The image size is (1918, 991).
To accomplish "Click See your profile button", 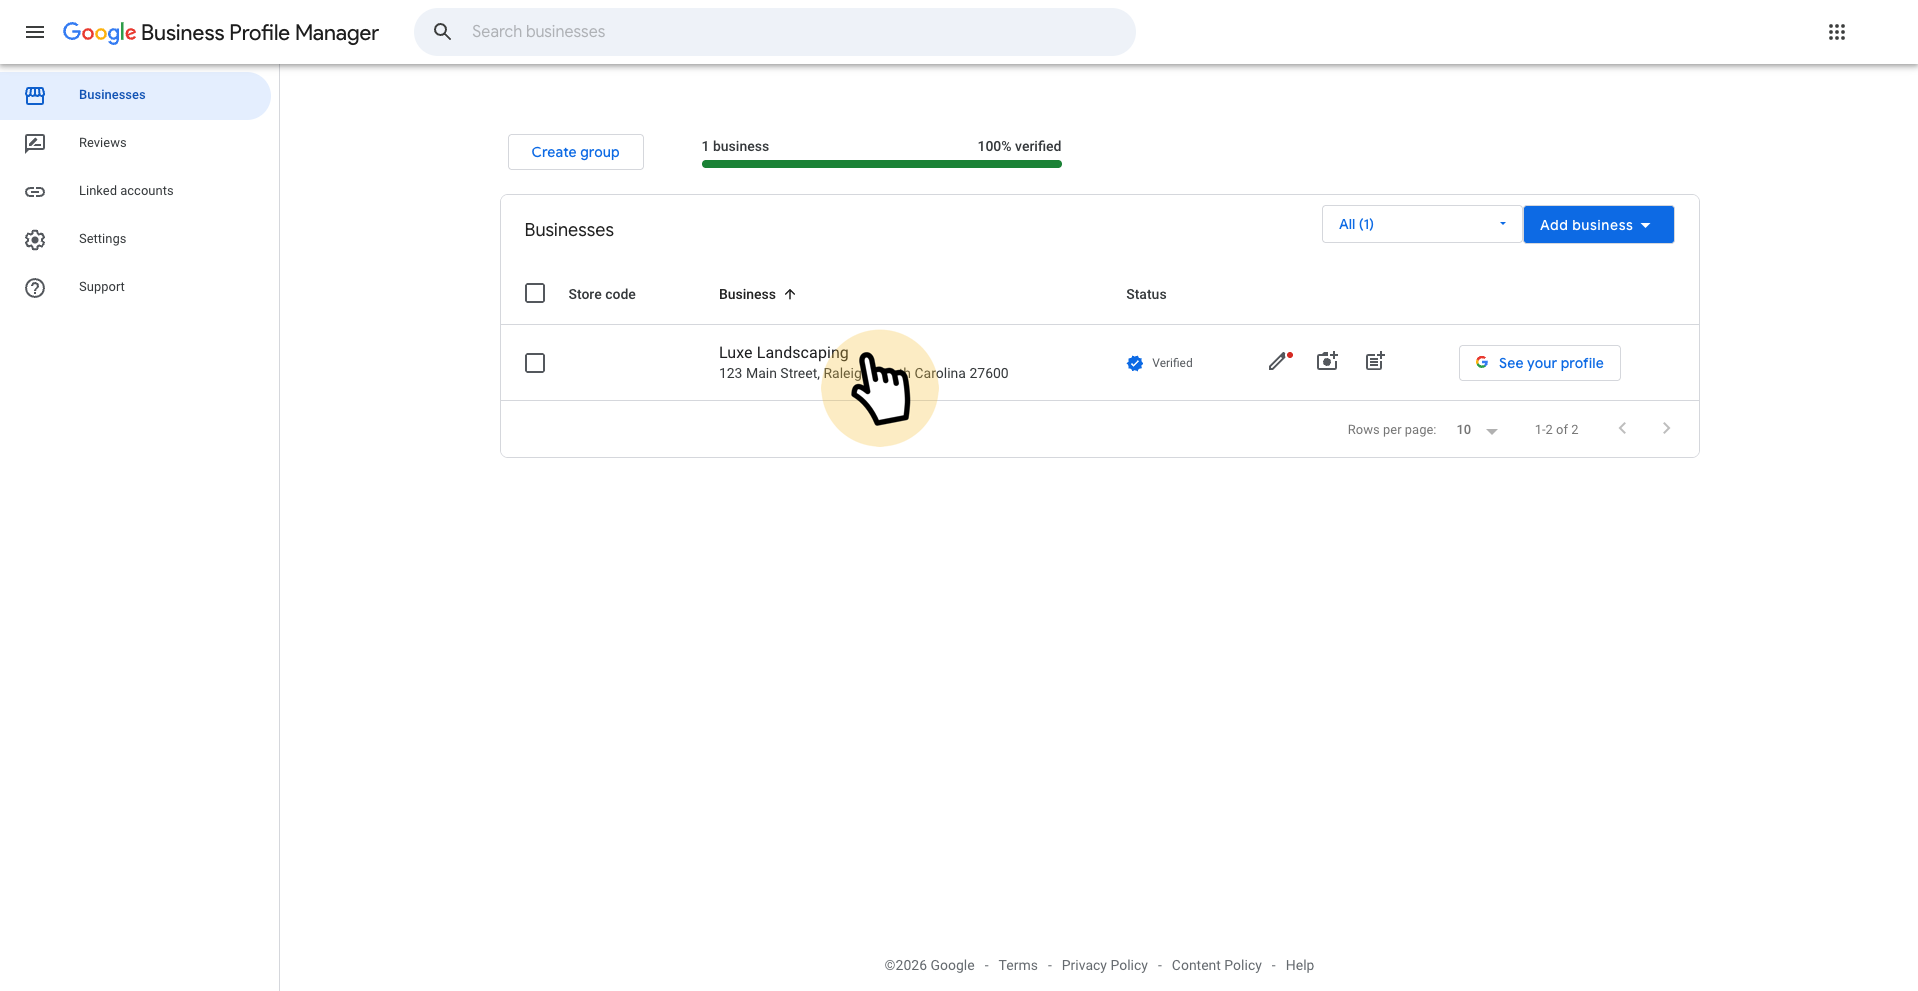I will pyautogui.click(x=1539, y=363).
